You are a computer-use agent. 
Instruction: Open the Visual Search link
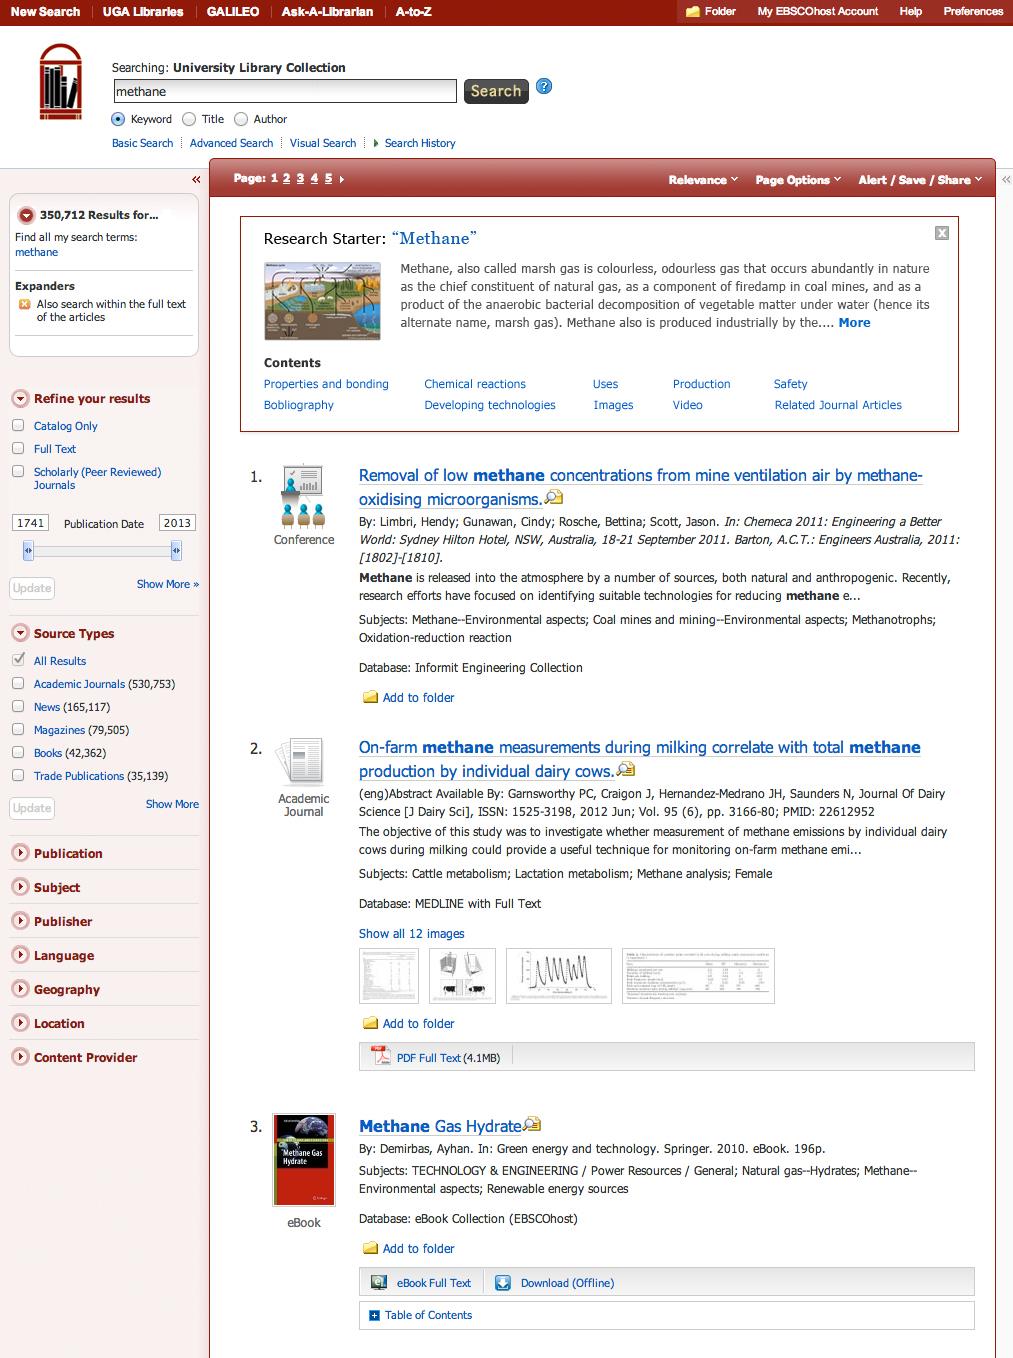click(323, 143)
